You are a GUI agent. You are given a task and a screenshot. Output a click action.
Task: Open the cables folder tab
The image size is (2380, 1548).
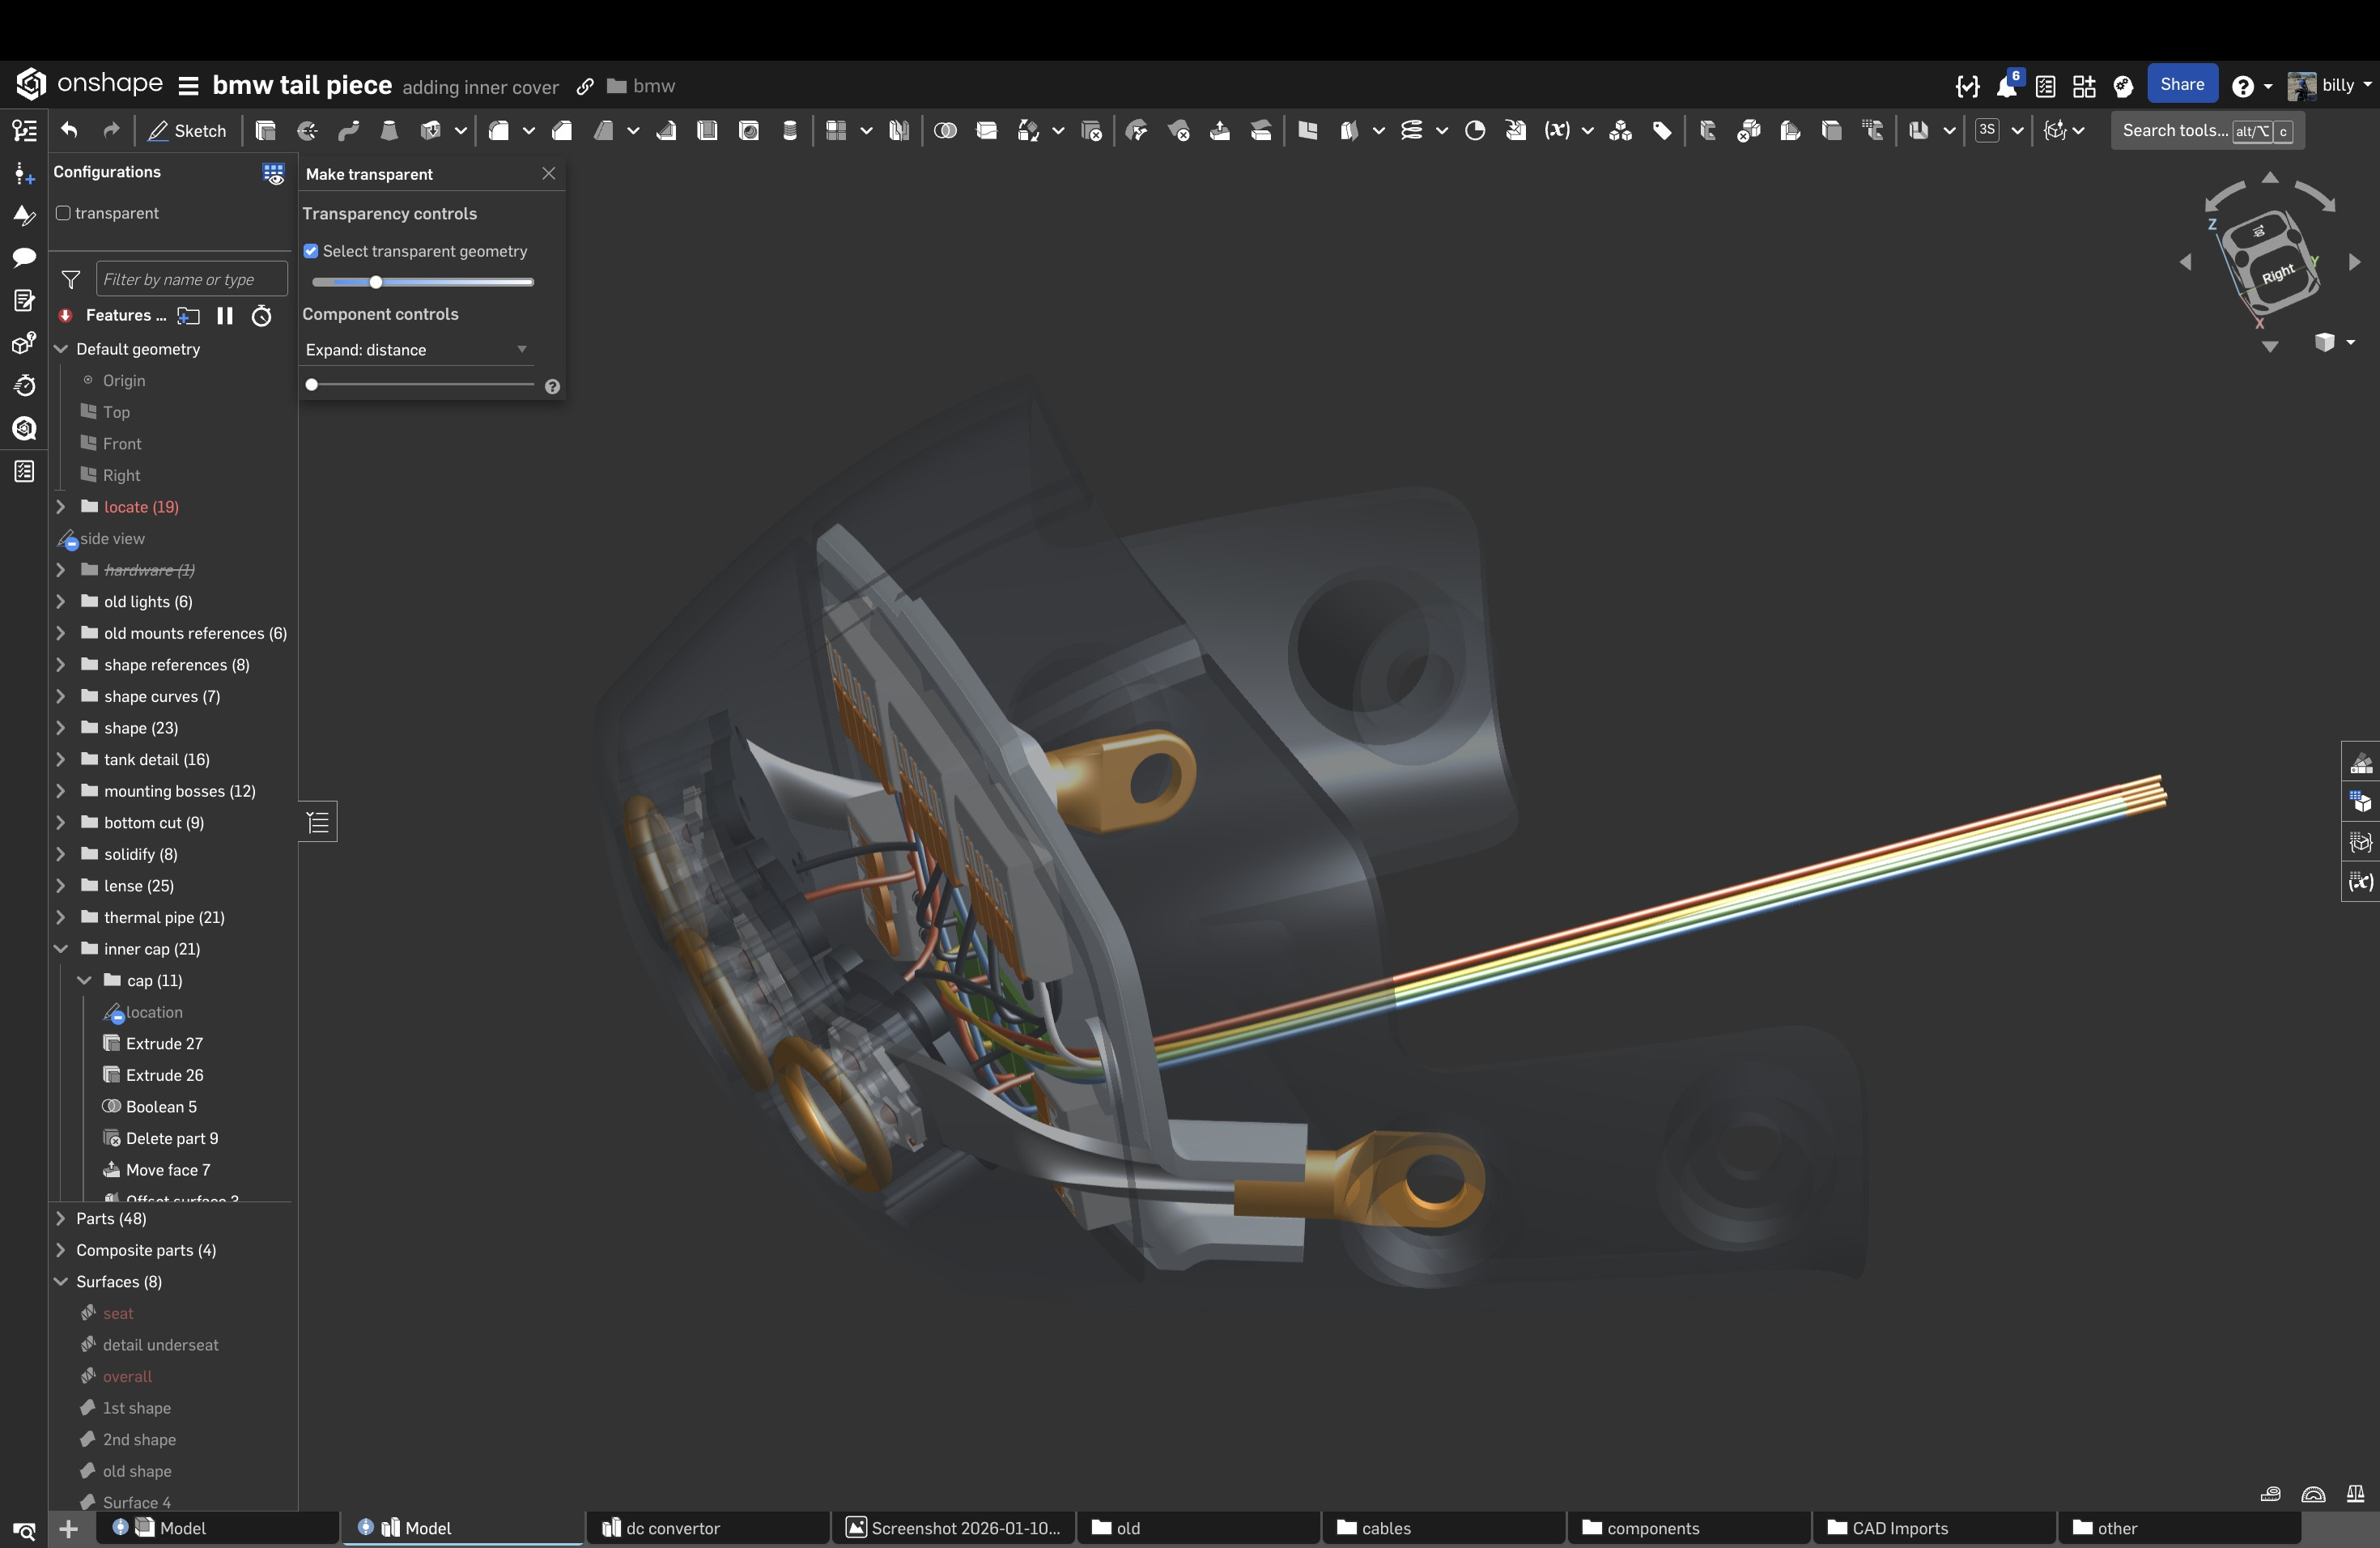pyautogui.click(x=1385, y=1528)
